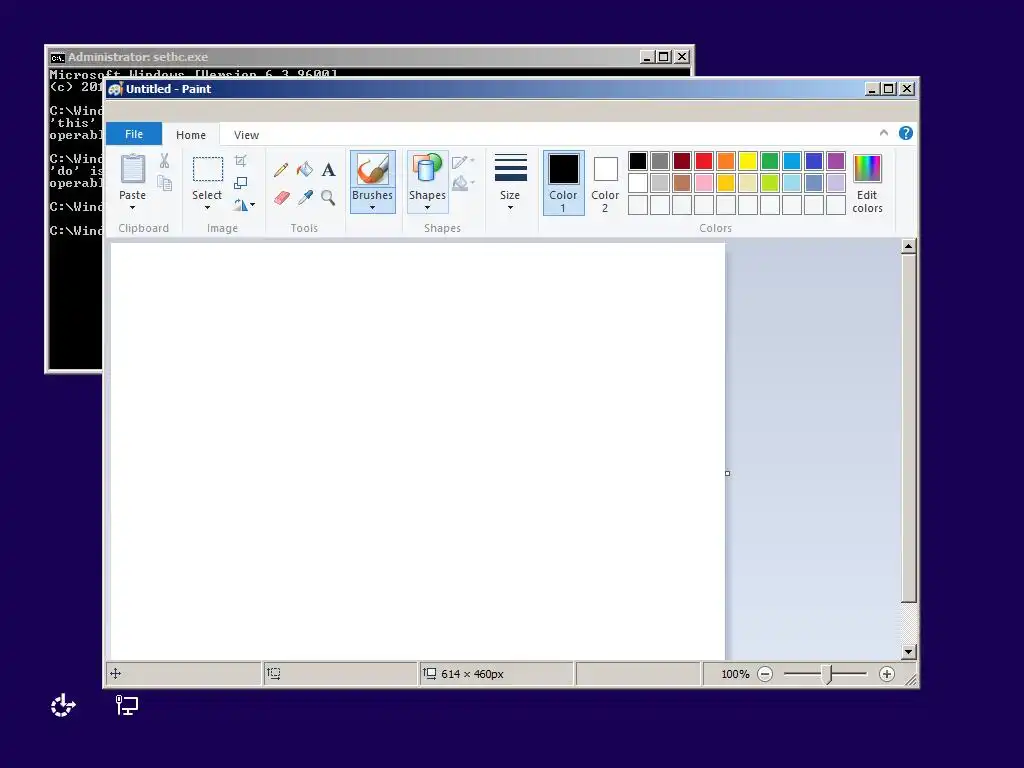Pick the purple color swatch

tap(836, 161)
